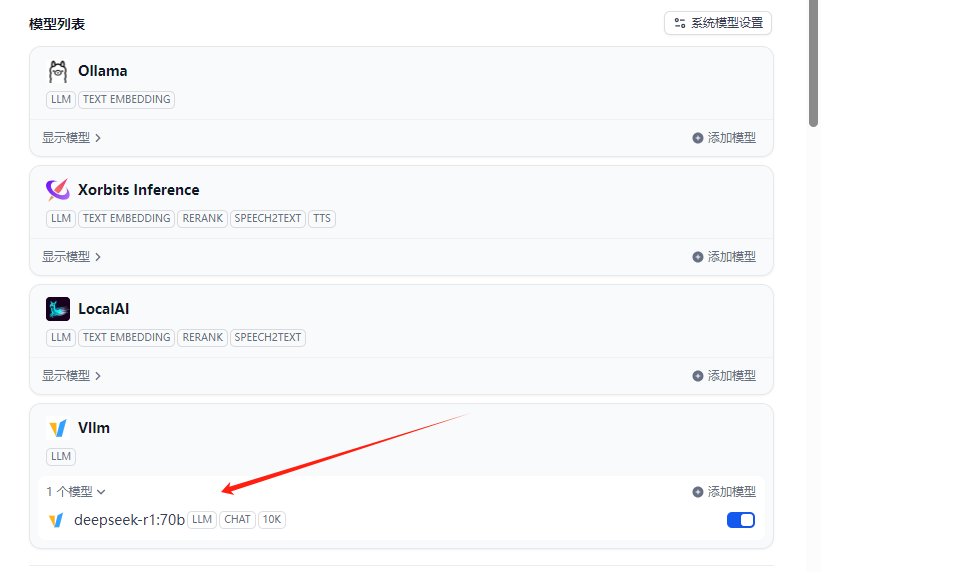
Task: Click 添加模型 for LocalAI
Action: (724, 376)
